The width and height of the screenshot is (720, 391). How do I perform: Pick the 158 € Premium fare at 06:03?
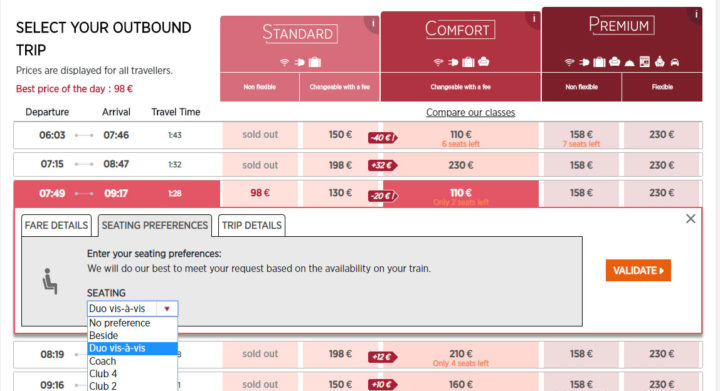click(x=581, y=135)
